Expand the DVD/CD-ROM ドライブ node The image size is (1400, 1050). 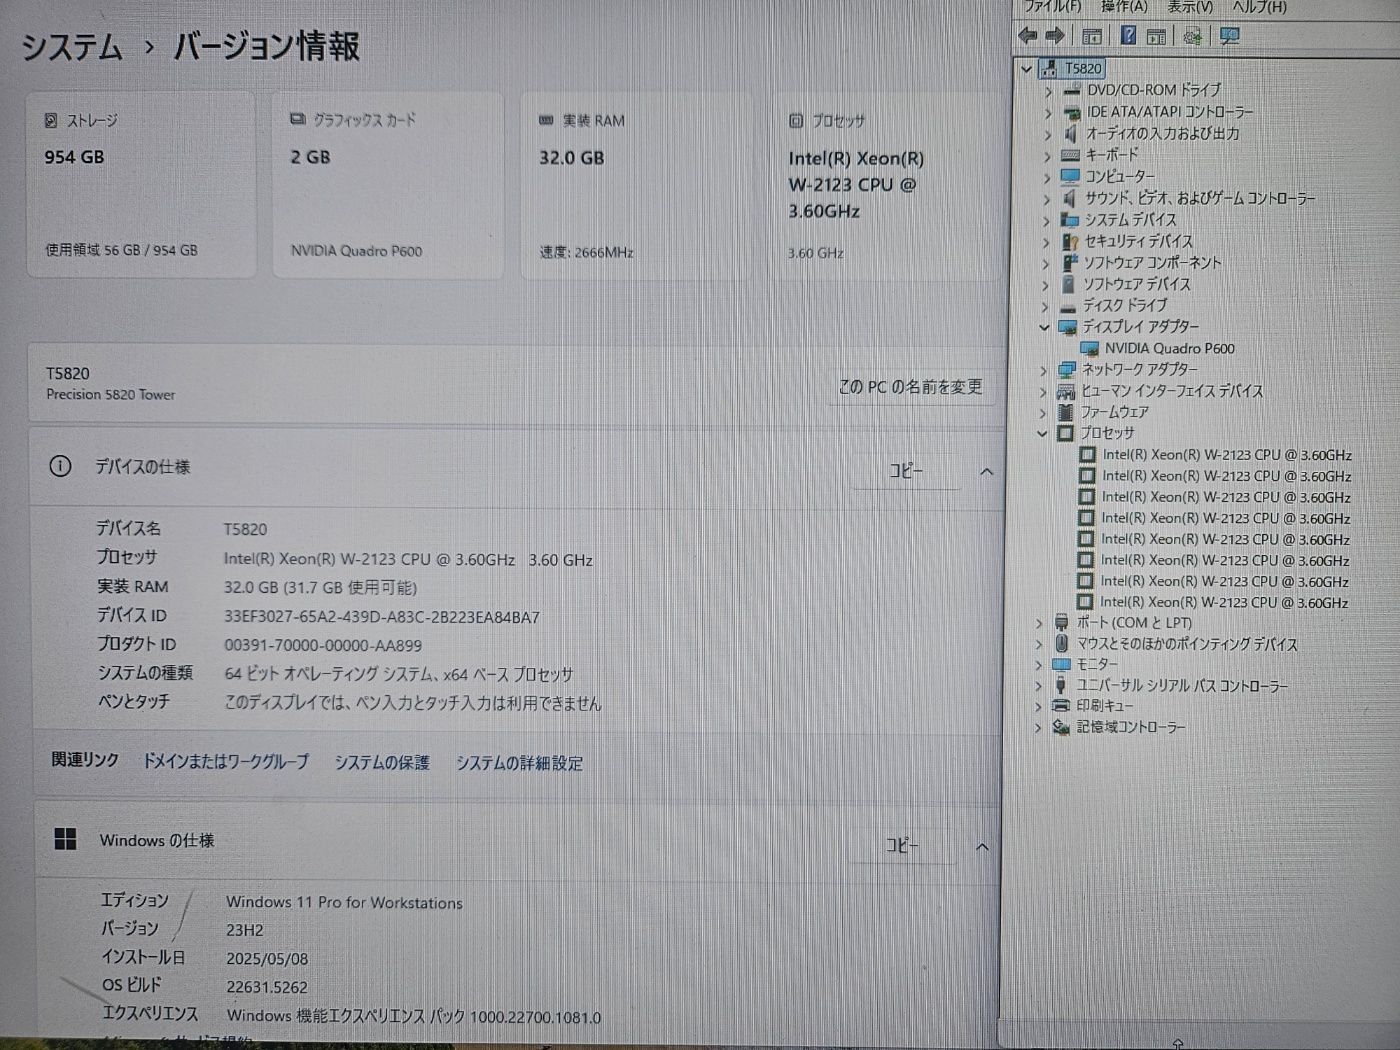[x=1048, y=91]
